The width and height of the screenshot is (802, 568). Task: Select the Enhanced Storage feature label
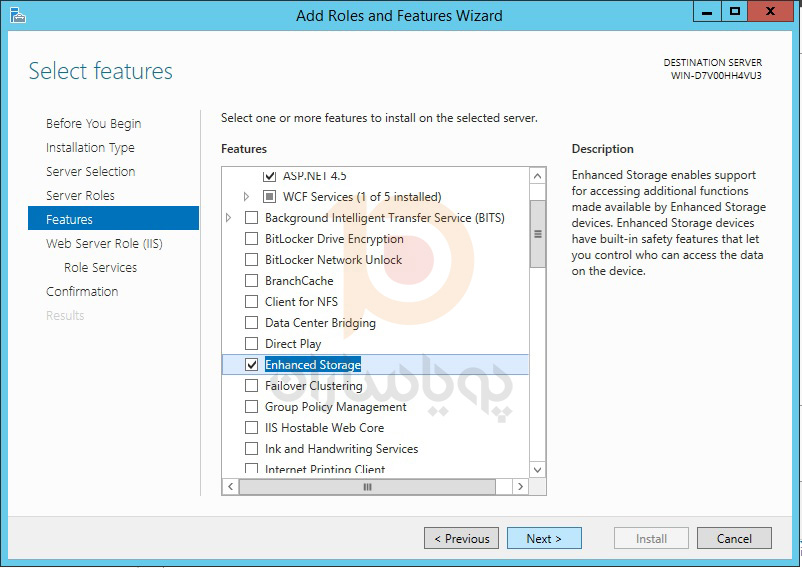313,365
